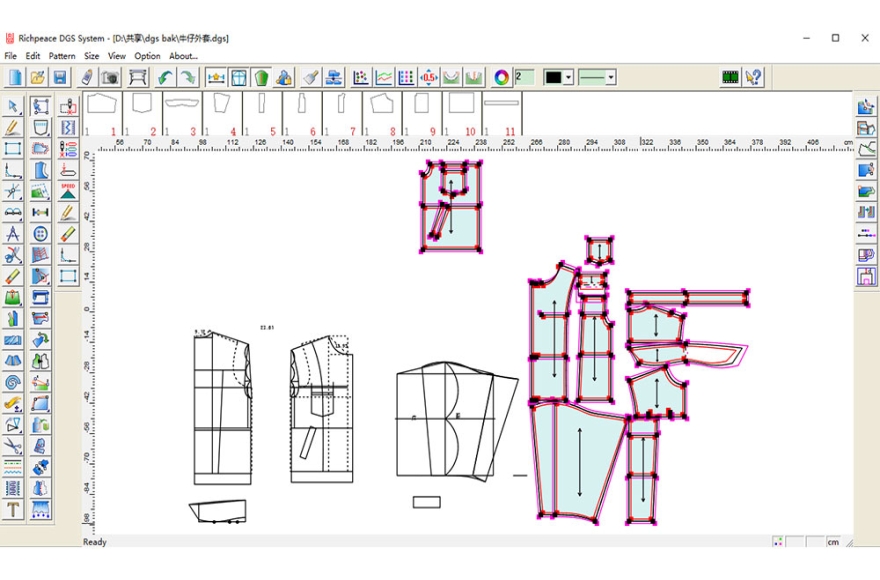
Task: Click the Redo green arrow
Action: [187, 77]
